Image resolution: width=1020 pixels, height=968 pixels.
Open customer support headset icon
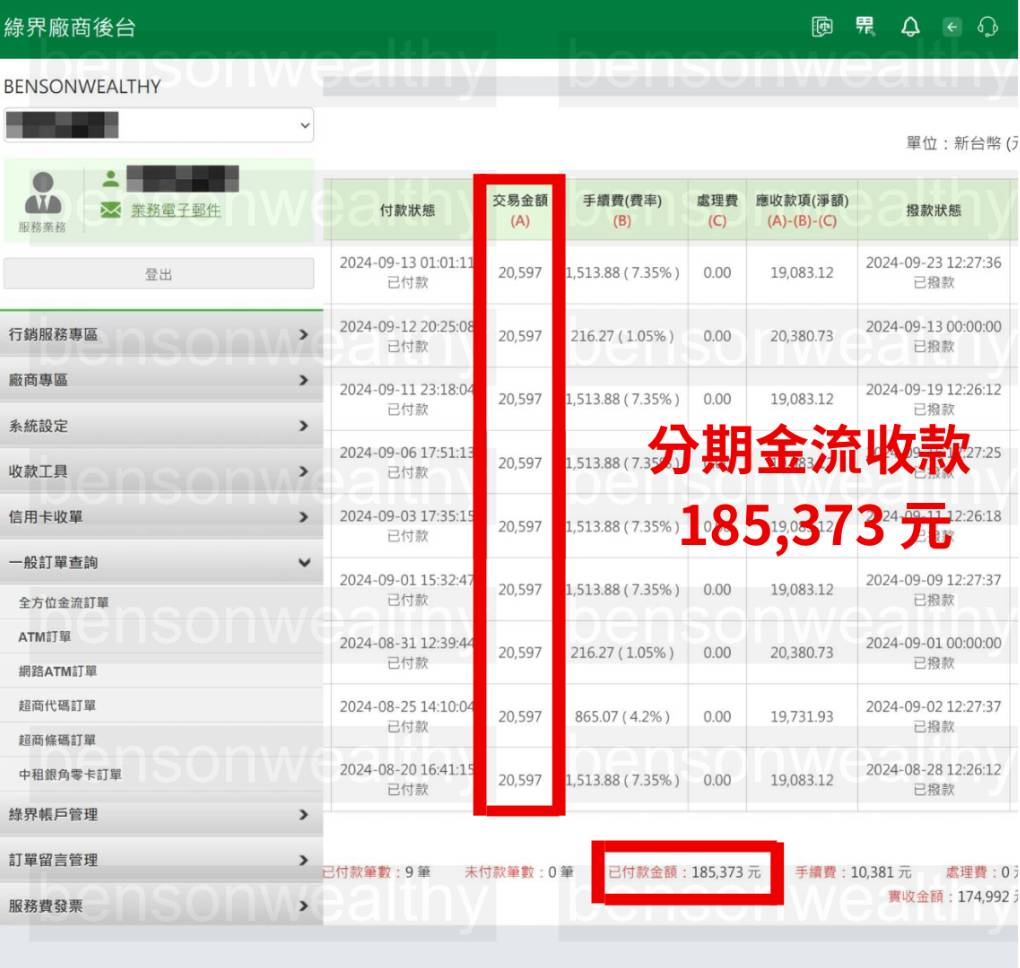pos(988,27)
